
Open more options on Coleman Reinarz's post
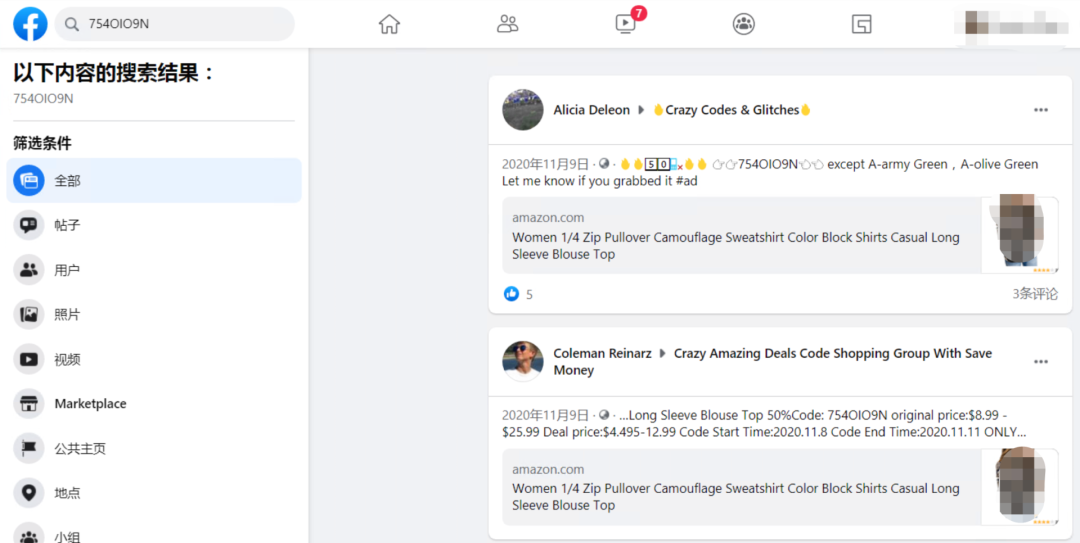pyautogui.click(x=1041, y=362)
